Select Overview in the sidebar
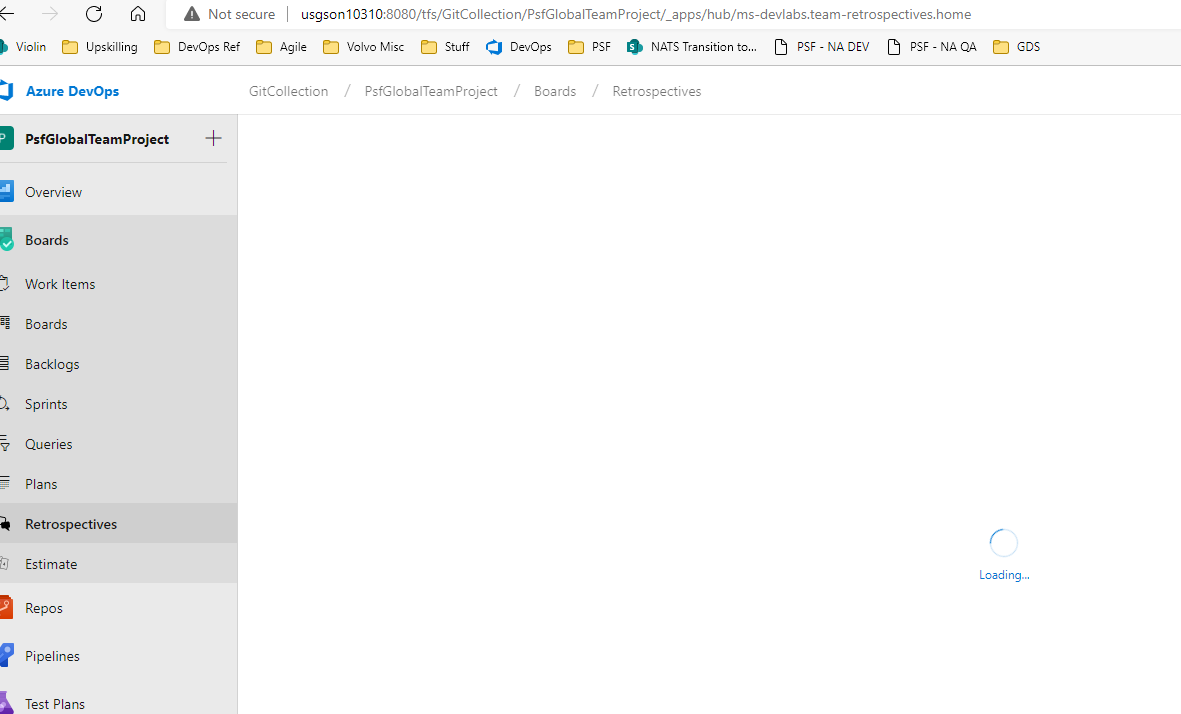This screenshot has height=714, width=1181. 53,191
